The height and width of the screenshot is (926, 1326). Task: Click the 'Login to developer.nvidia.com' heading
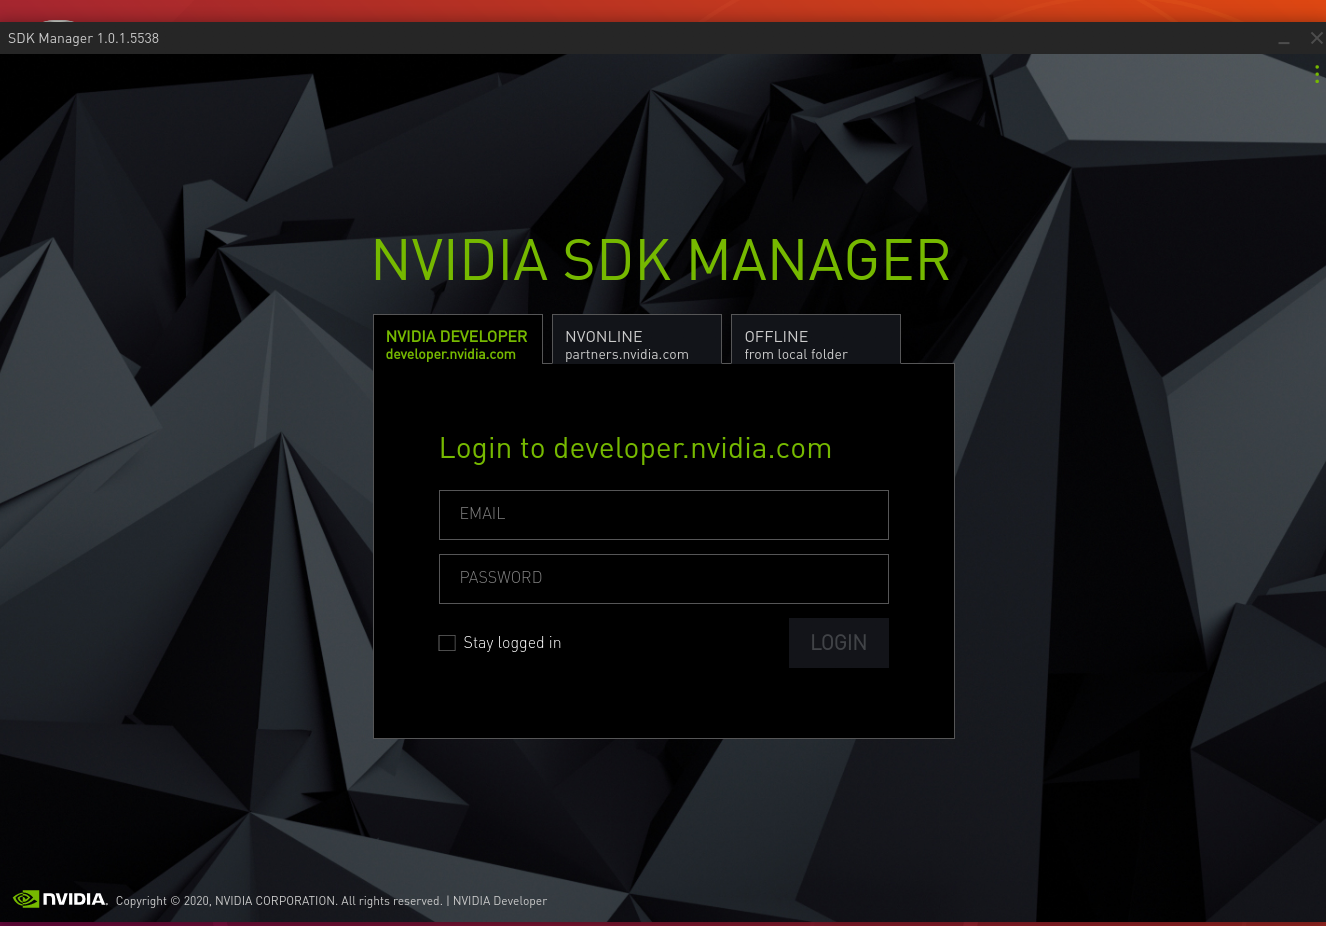pyautogui.click(x=636, y=448)
